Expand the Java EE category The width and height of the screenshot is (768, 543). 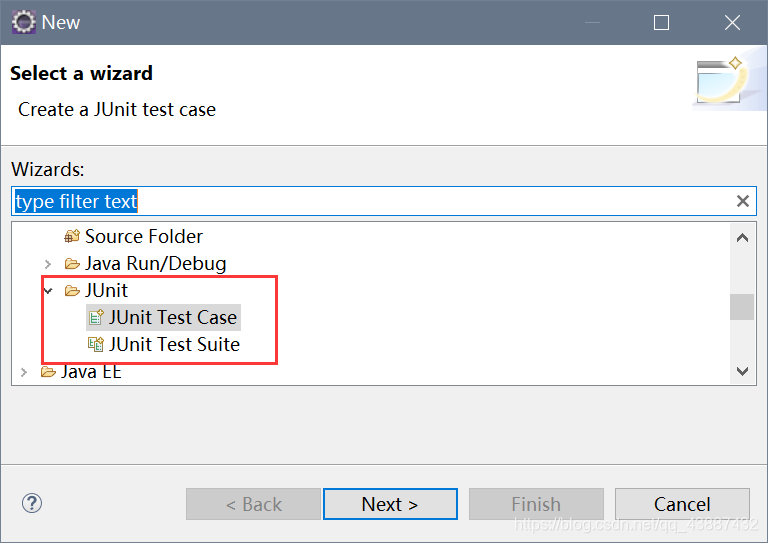(24, 372)
